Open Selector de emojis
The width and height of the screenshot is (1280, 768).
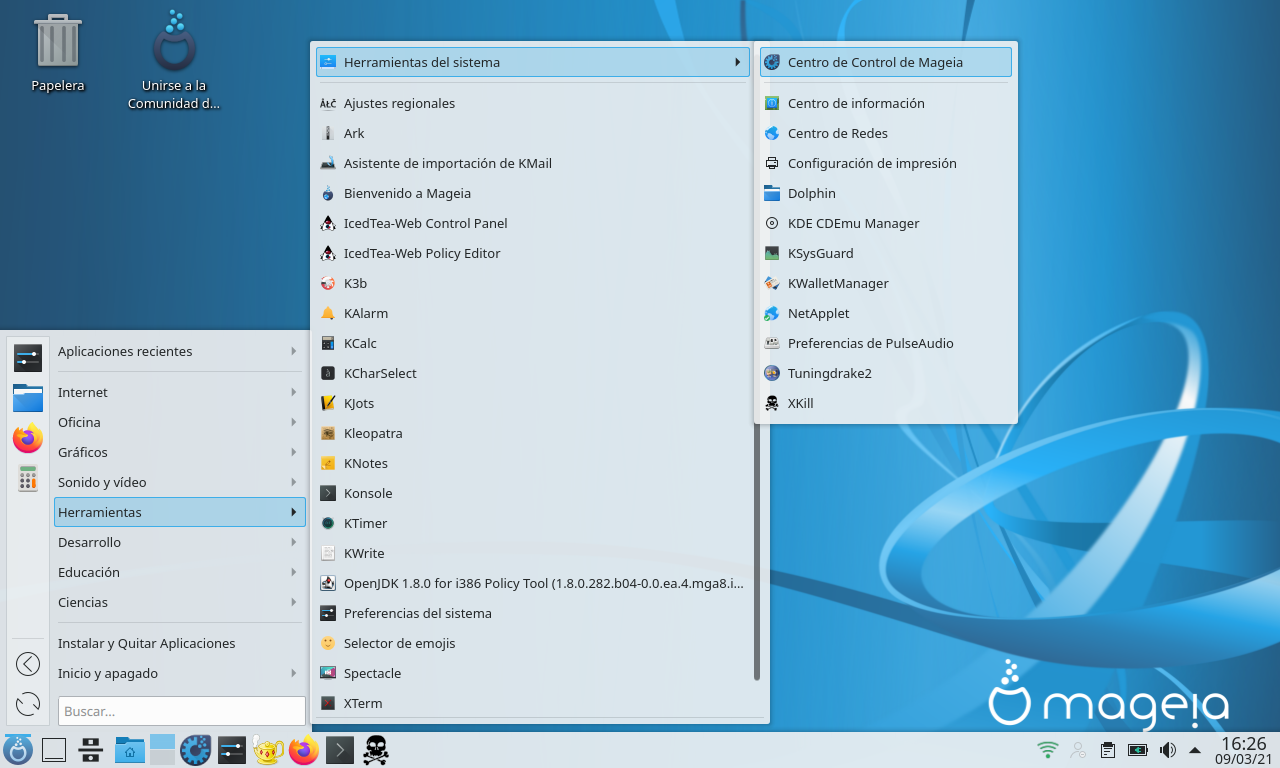tap(532, 643)
